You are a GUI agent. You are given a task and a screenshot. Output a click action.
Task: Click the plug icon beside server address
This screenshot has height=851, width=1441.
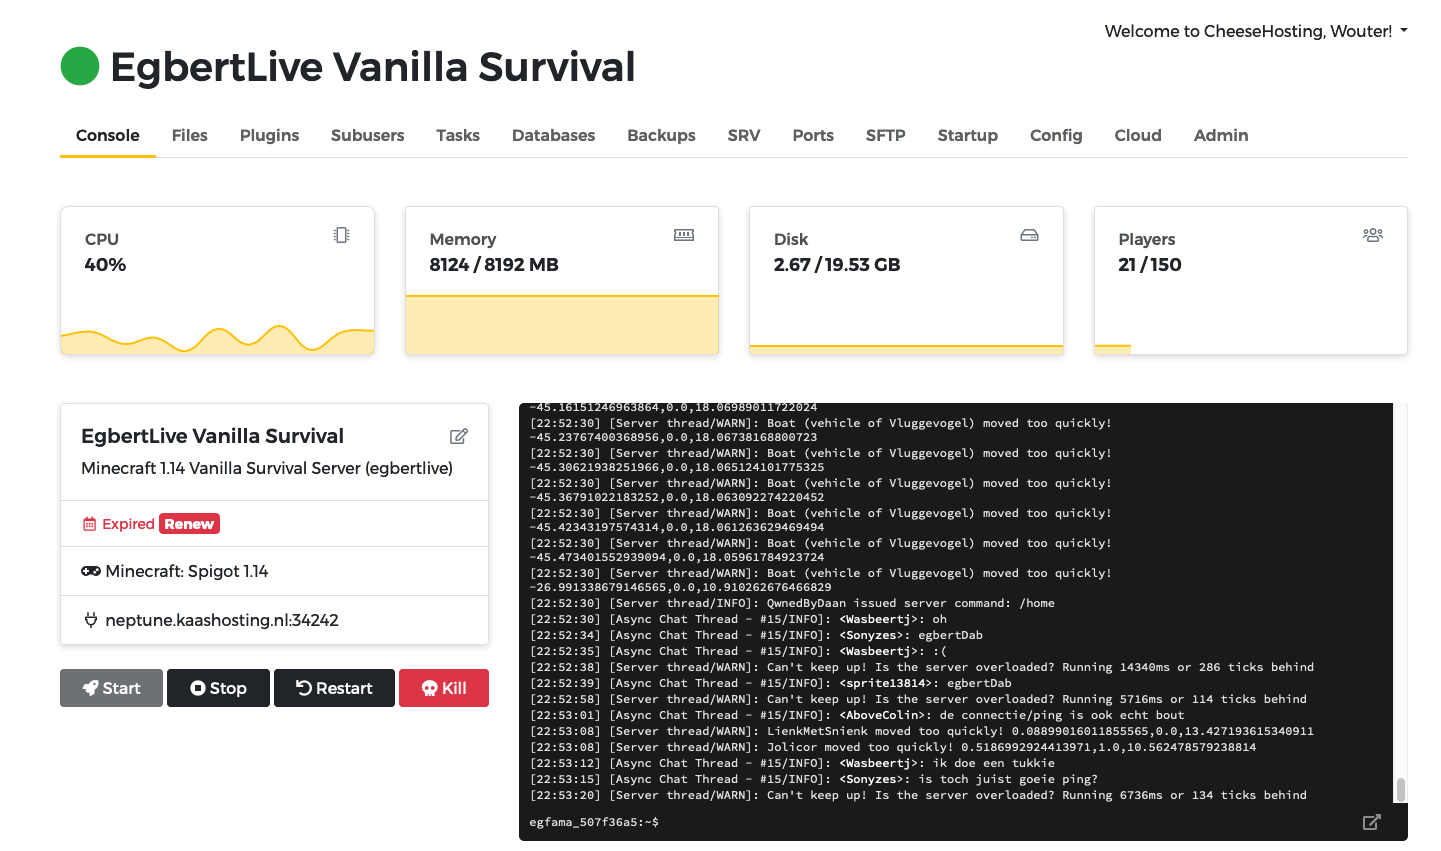pyautogui.click(x=91, y=620)
